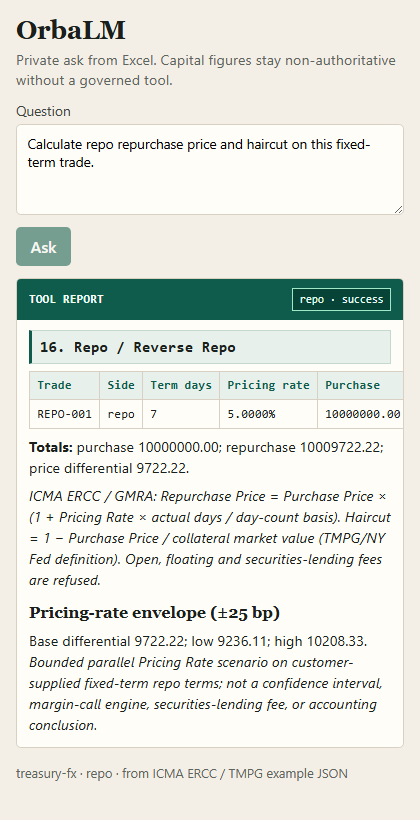Image resolution: width=420 pixels, height=820 pixels.
Task: Click the 'Term days' column header
Action: click(181, 385)
